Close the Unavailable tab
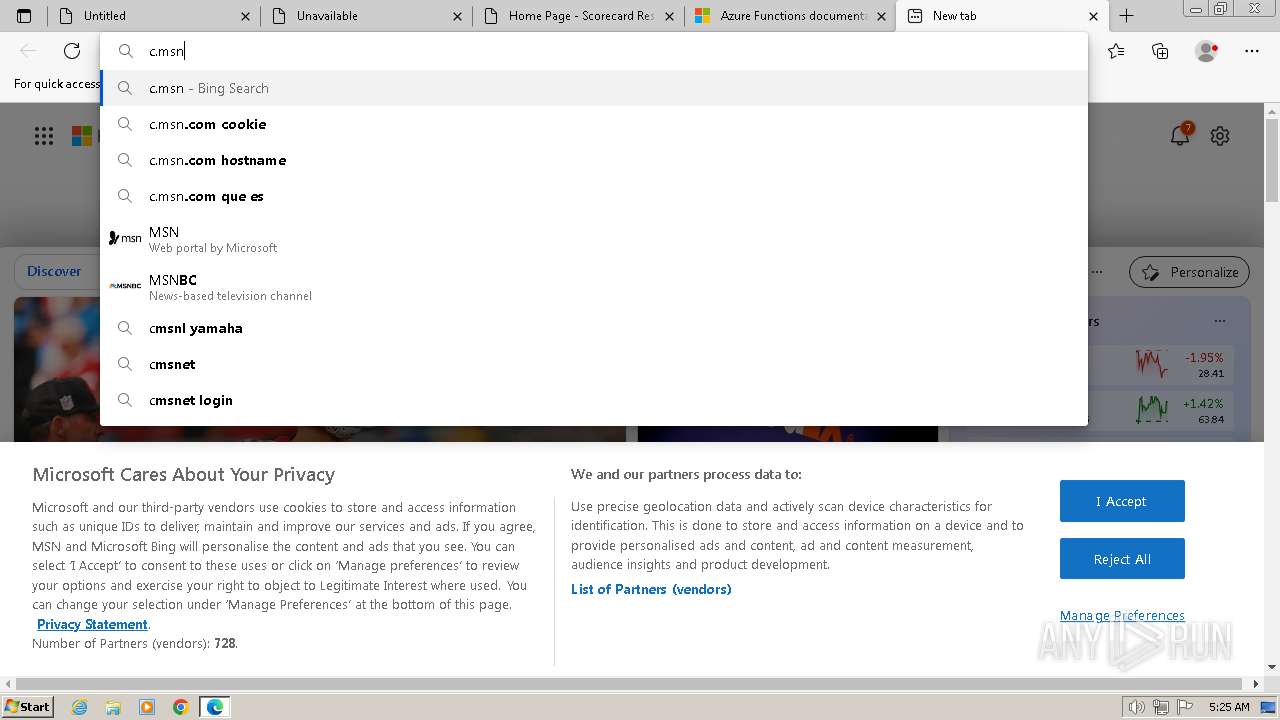The width and height of the screenshot is (1280, 720). pos(458,16)
